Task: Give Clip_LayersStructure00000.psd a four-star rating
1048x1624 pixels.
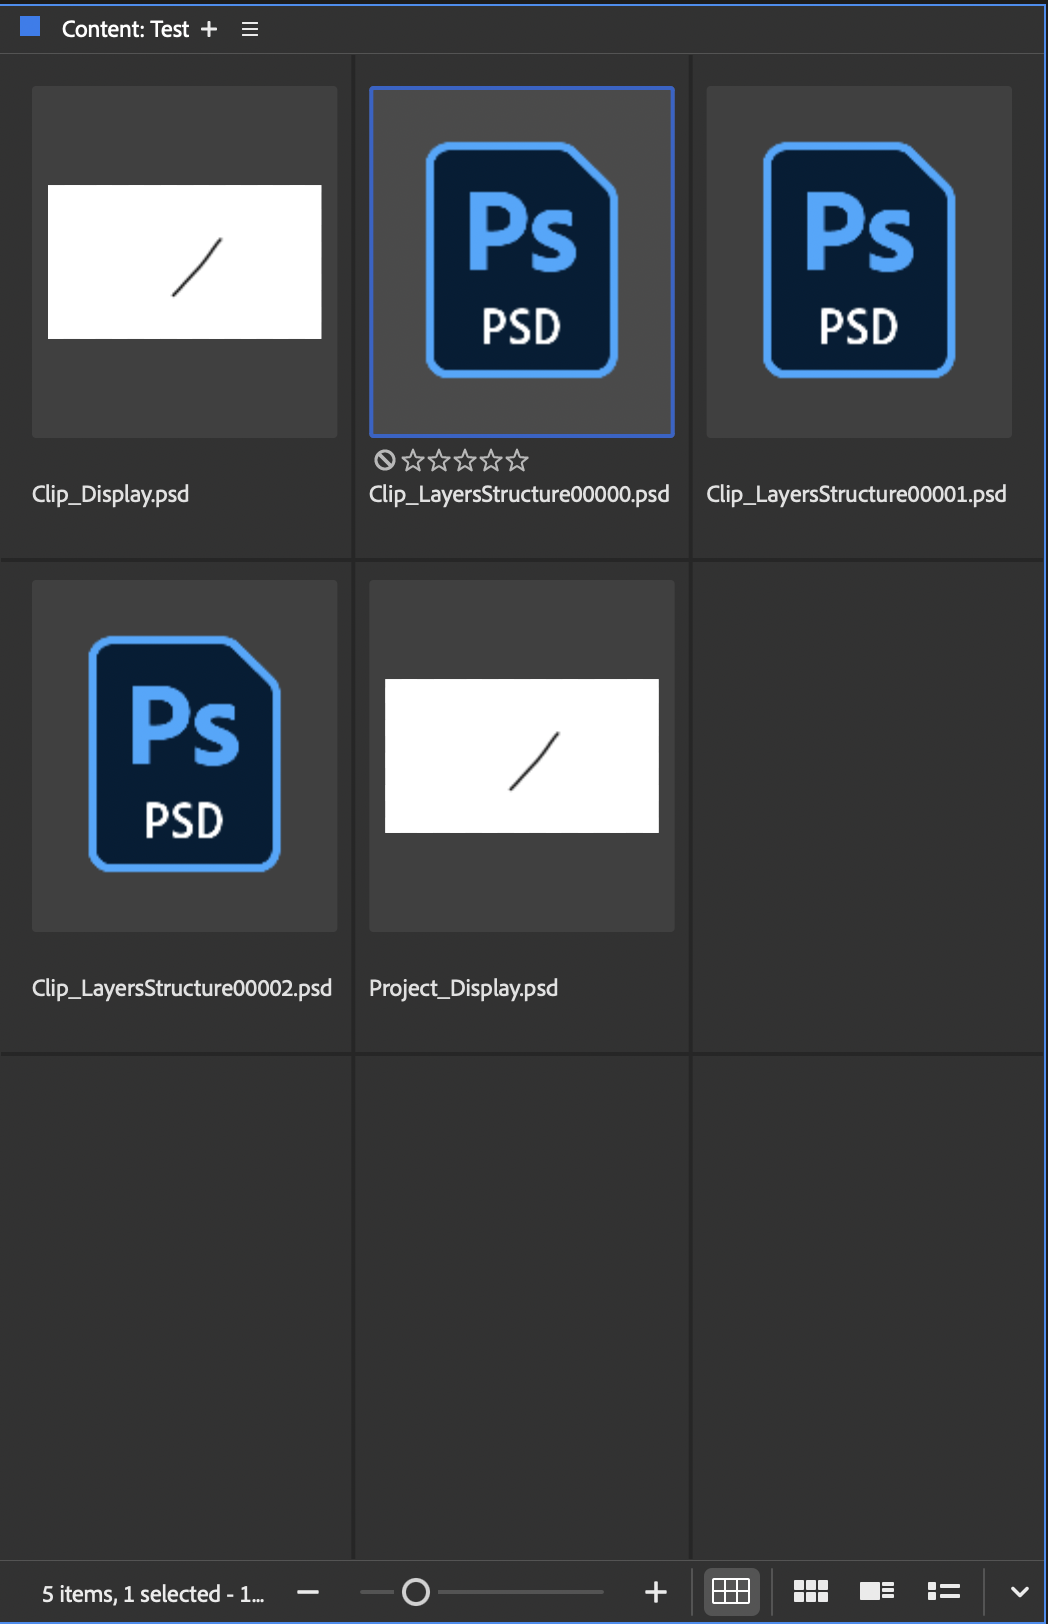Action: [491, 460]
